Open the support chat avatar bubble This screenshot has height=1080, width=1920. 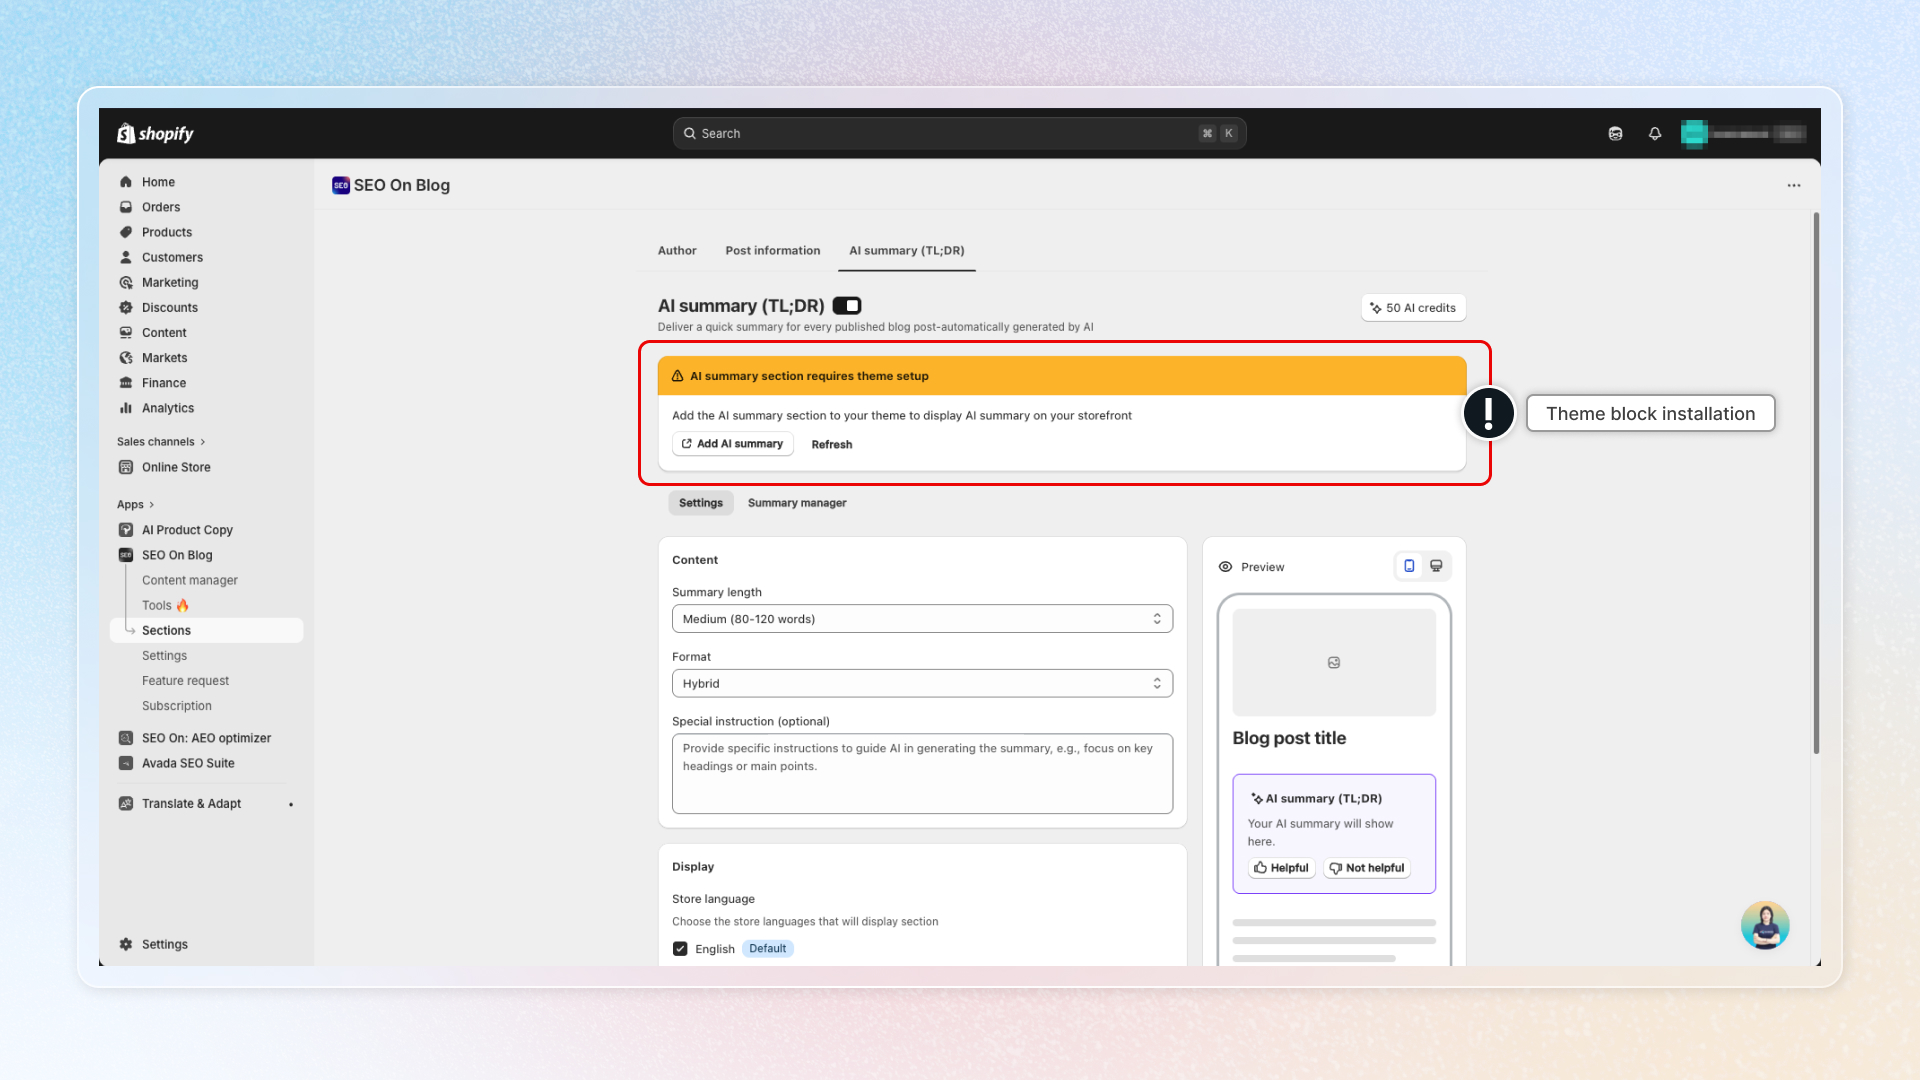[1764, 925]
